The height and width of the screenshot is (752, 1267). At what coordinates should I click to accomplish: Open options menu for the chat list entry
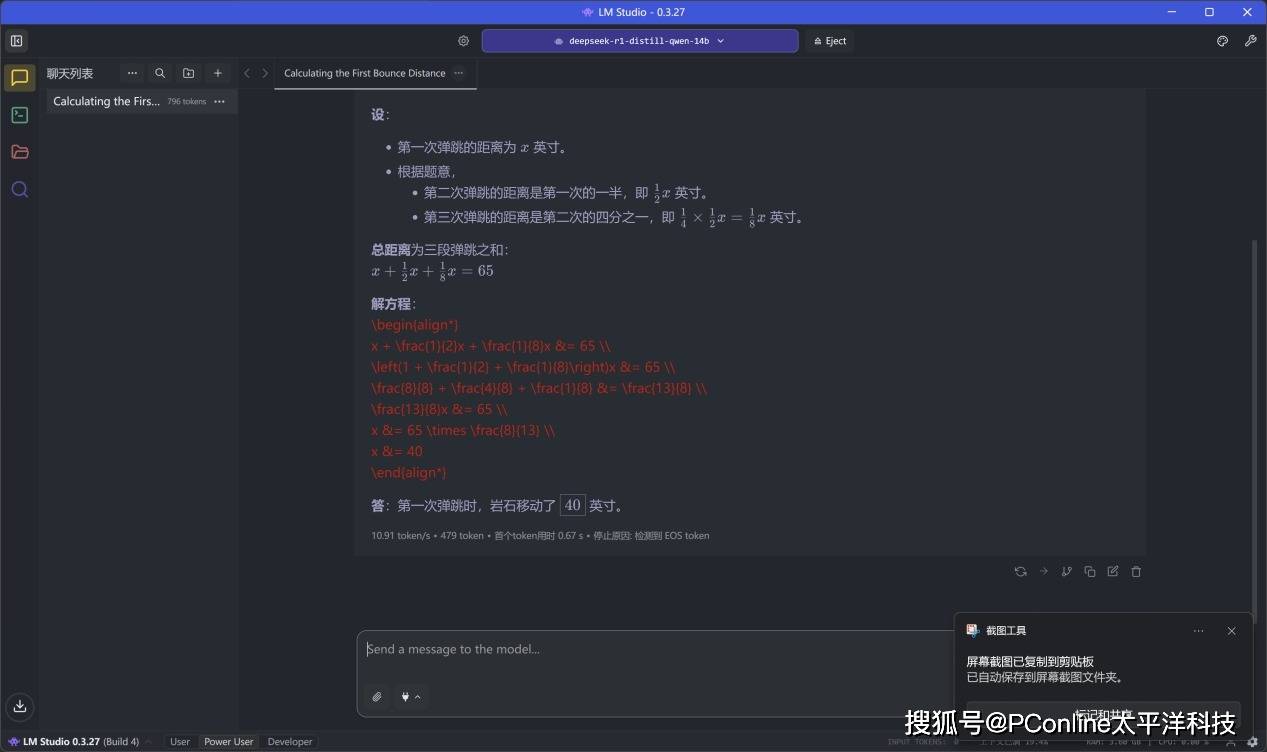219,101
